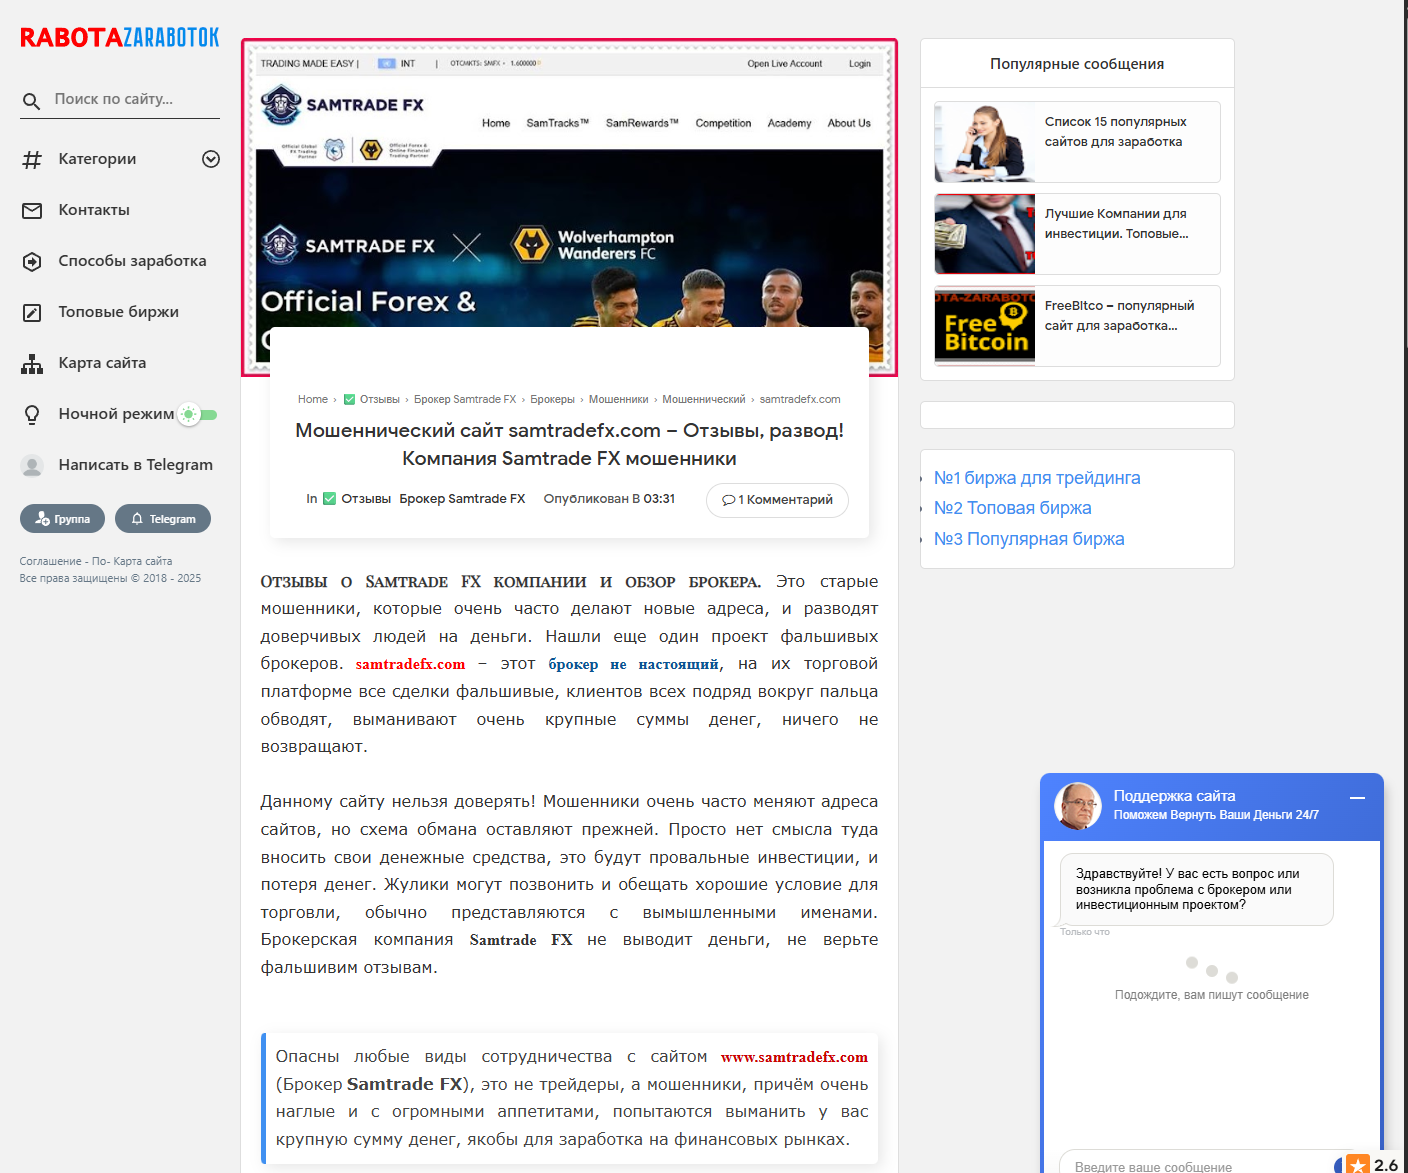1408x1173 pixels.
Task: Expand the Категории dropdown chevron
Action: (x=211, y=159)
